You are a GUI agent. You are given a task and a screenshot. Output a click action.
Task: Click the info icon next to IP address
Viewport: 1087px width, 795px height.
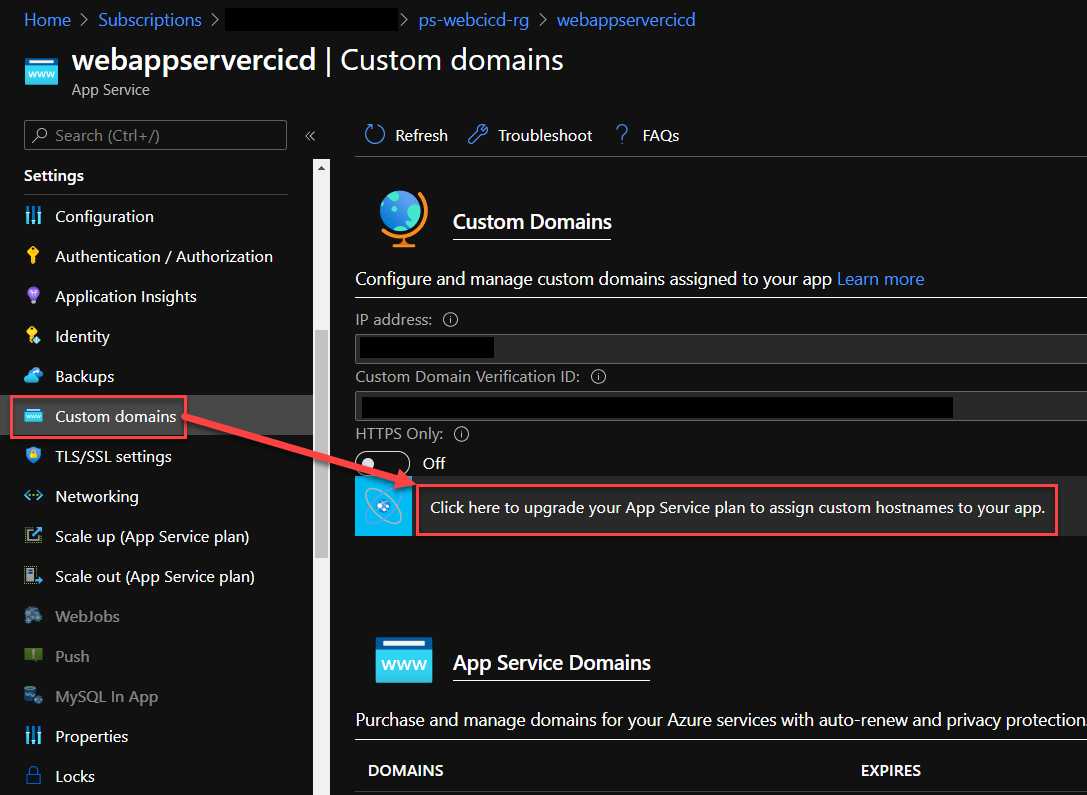449,319
